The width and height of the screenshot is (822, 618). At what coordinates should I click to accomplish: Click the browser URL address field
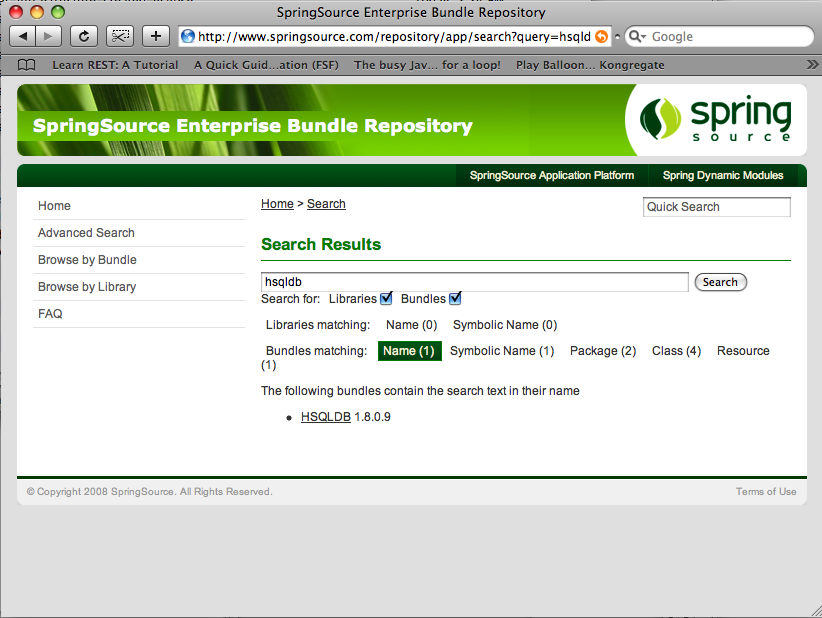[x=394, y=36]
